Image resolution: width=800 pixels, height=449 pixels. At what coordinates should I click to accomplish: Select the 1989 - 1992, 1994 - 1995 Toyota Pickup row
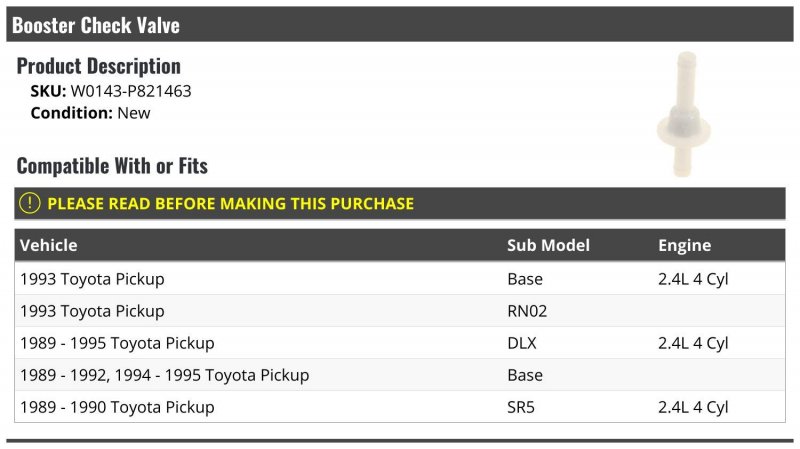pos(400,375)
